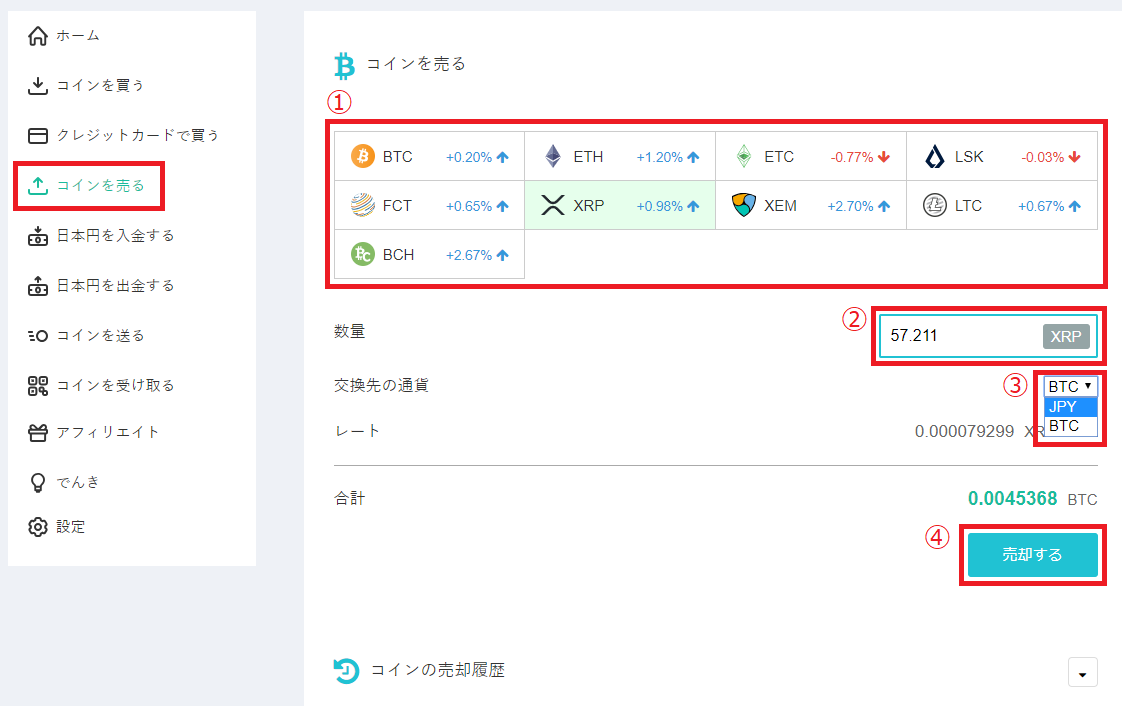
Task: Open コインを買う menu item
Action: pos(86,86)
